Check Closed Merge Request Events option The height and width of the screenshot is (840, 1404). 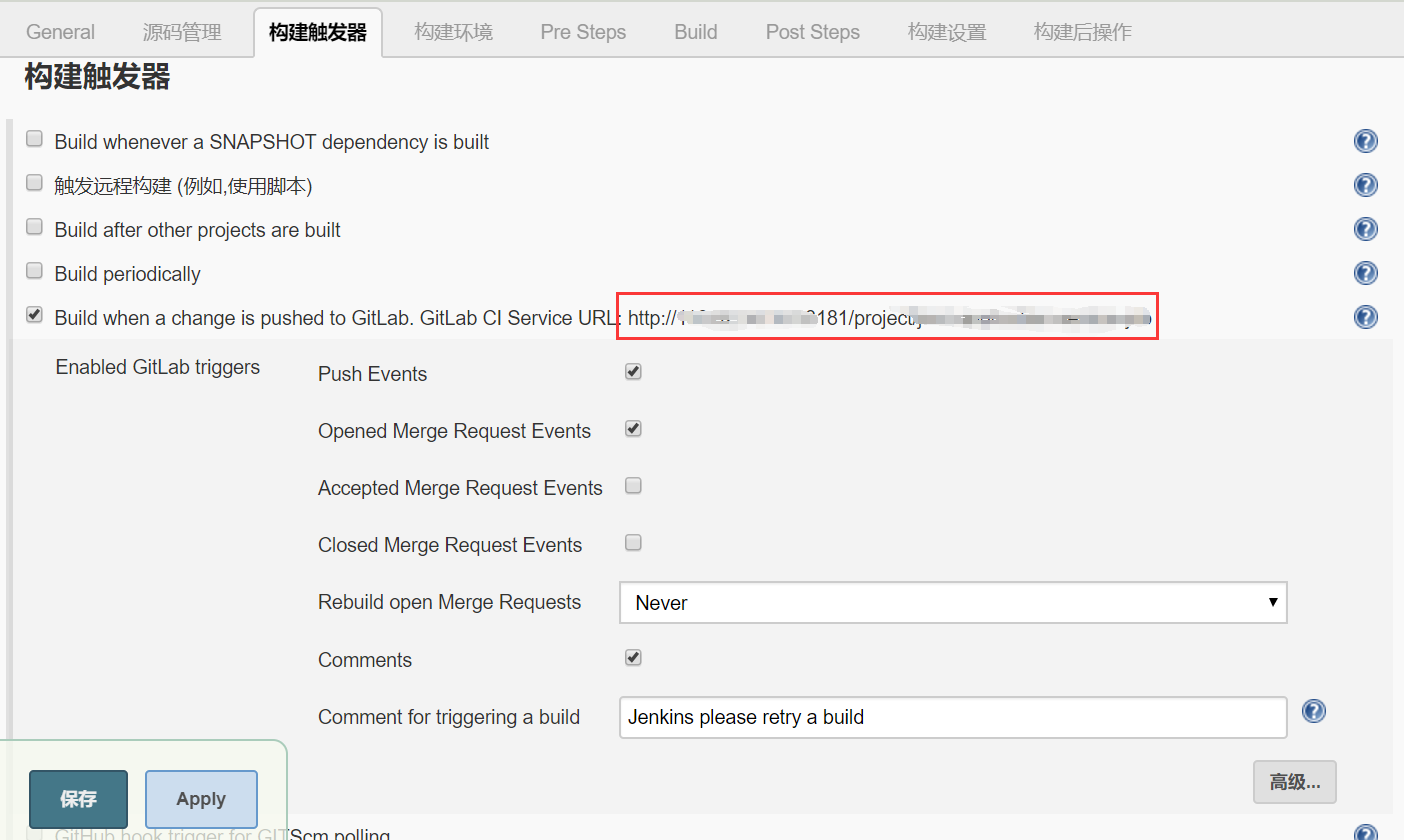[633, 543]
